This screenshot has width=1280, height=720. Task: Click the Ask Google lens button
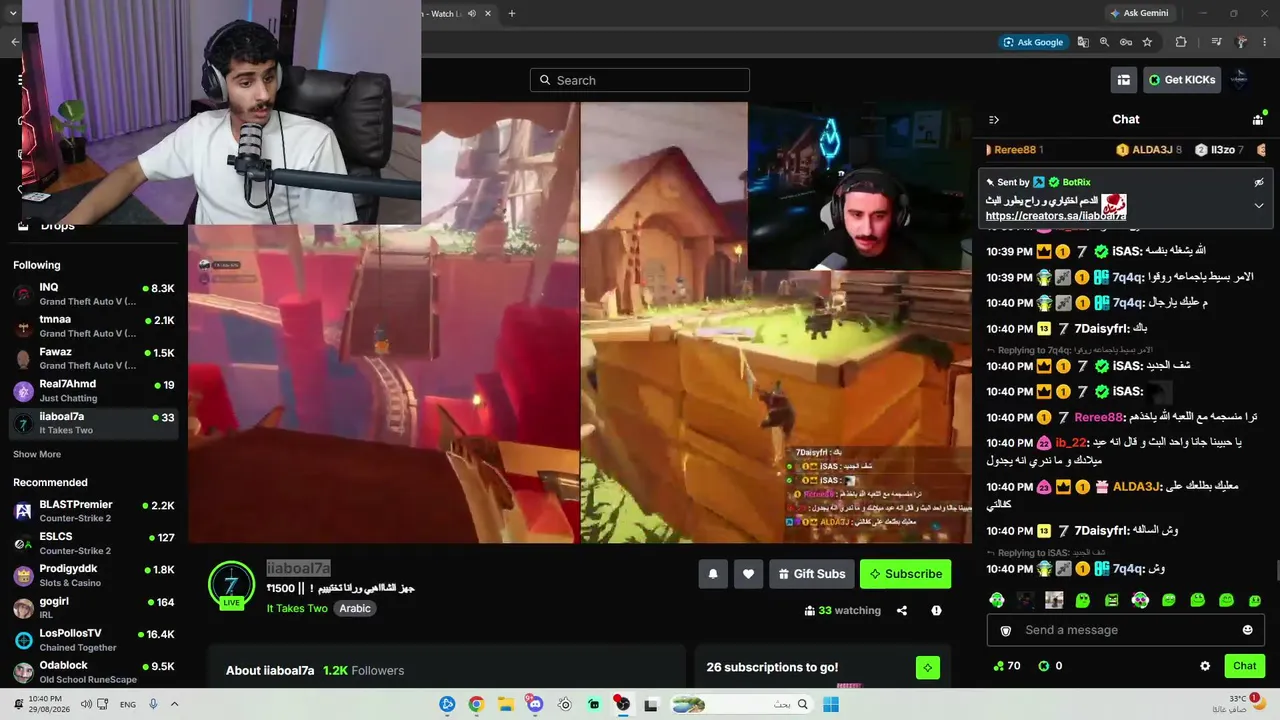(x=1033, y=42)
